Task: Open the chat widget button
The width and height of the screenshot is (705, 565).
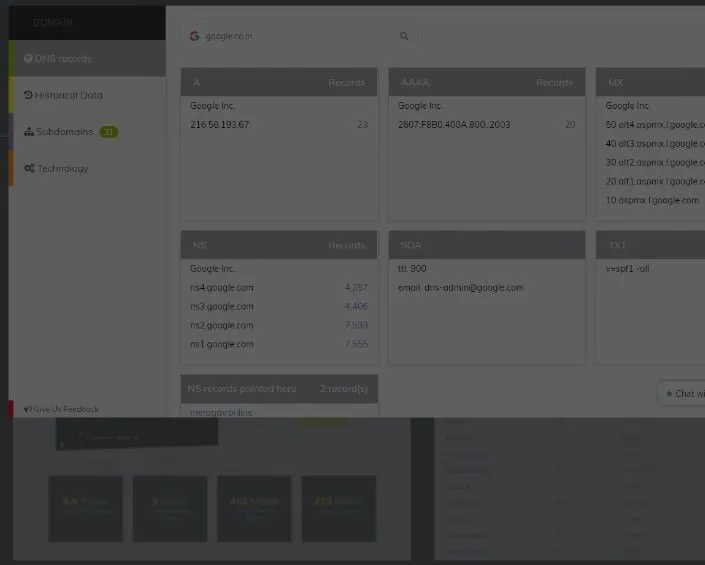Action: point(682,394)
